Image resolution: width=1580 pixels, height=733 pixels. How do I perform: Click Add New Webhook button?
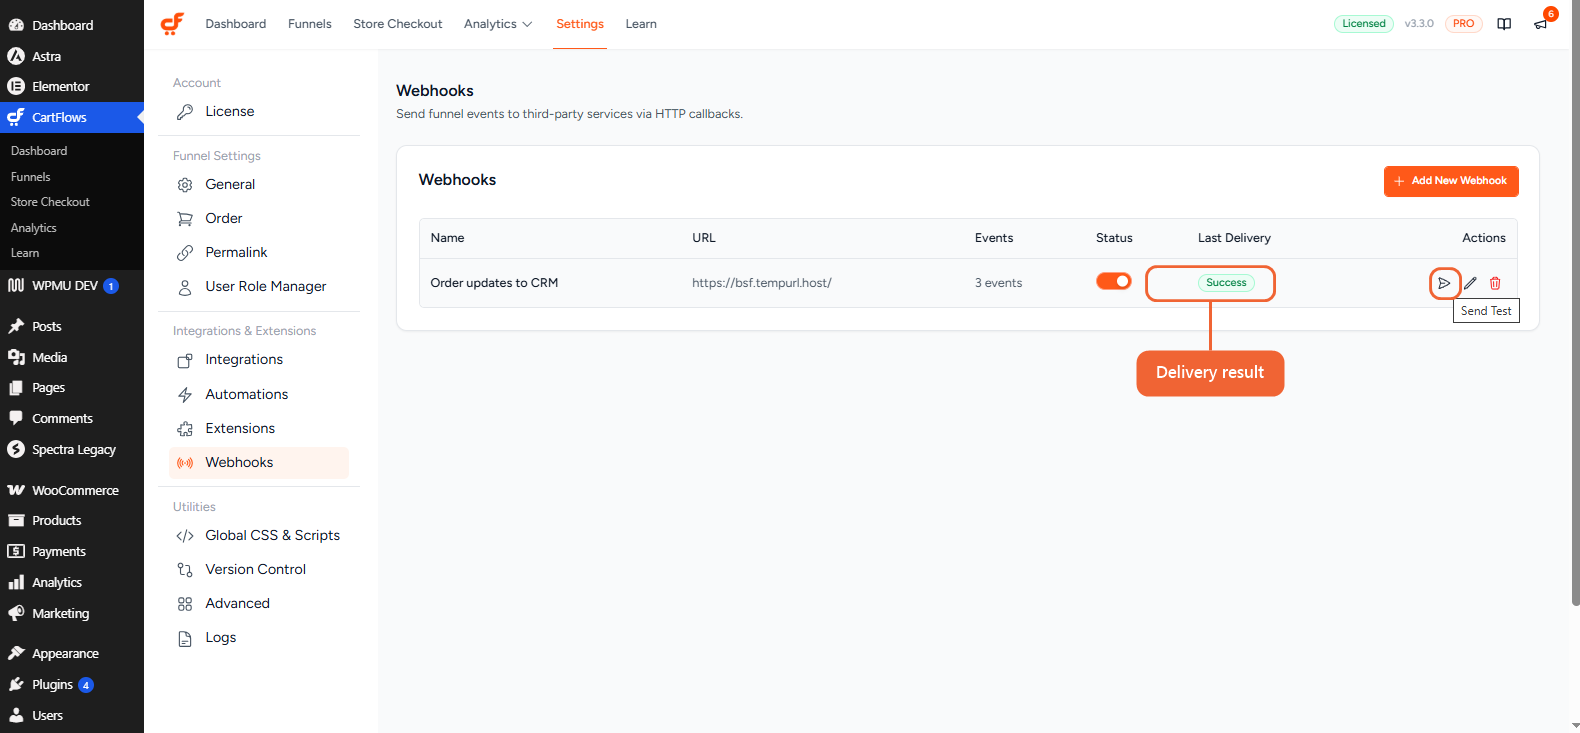click(x=1451, y=181)
